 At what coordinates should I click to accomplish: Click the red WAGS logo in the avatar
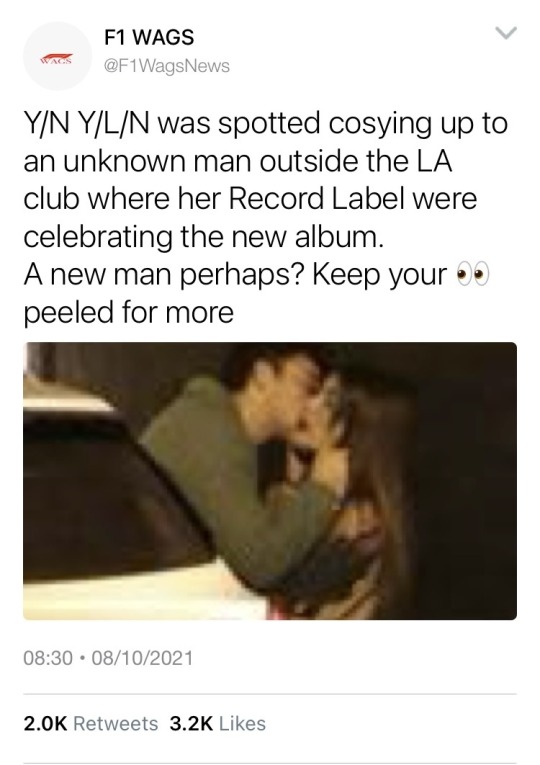57,60
